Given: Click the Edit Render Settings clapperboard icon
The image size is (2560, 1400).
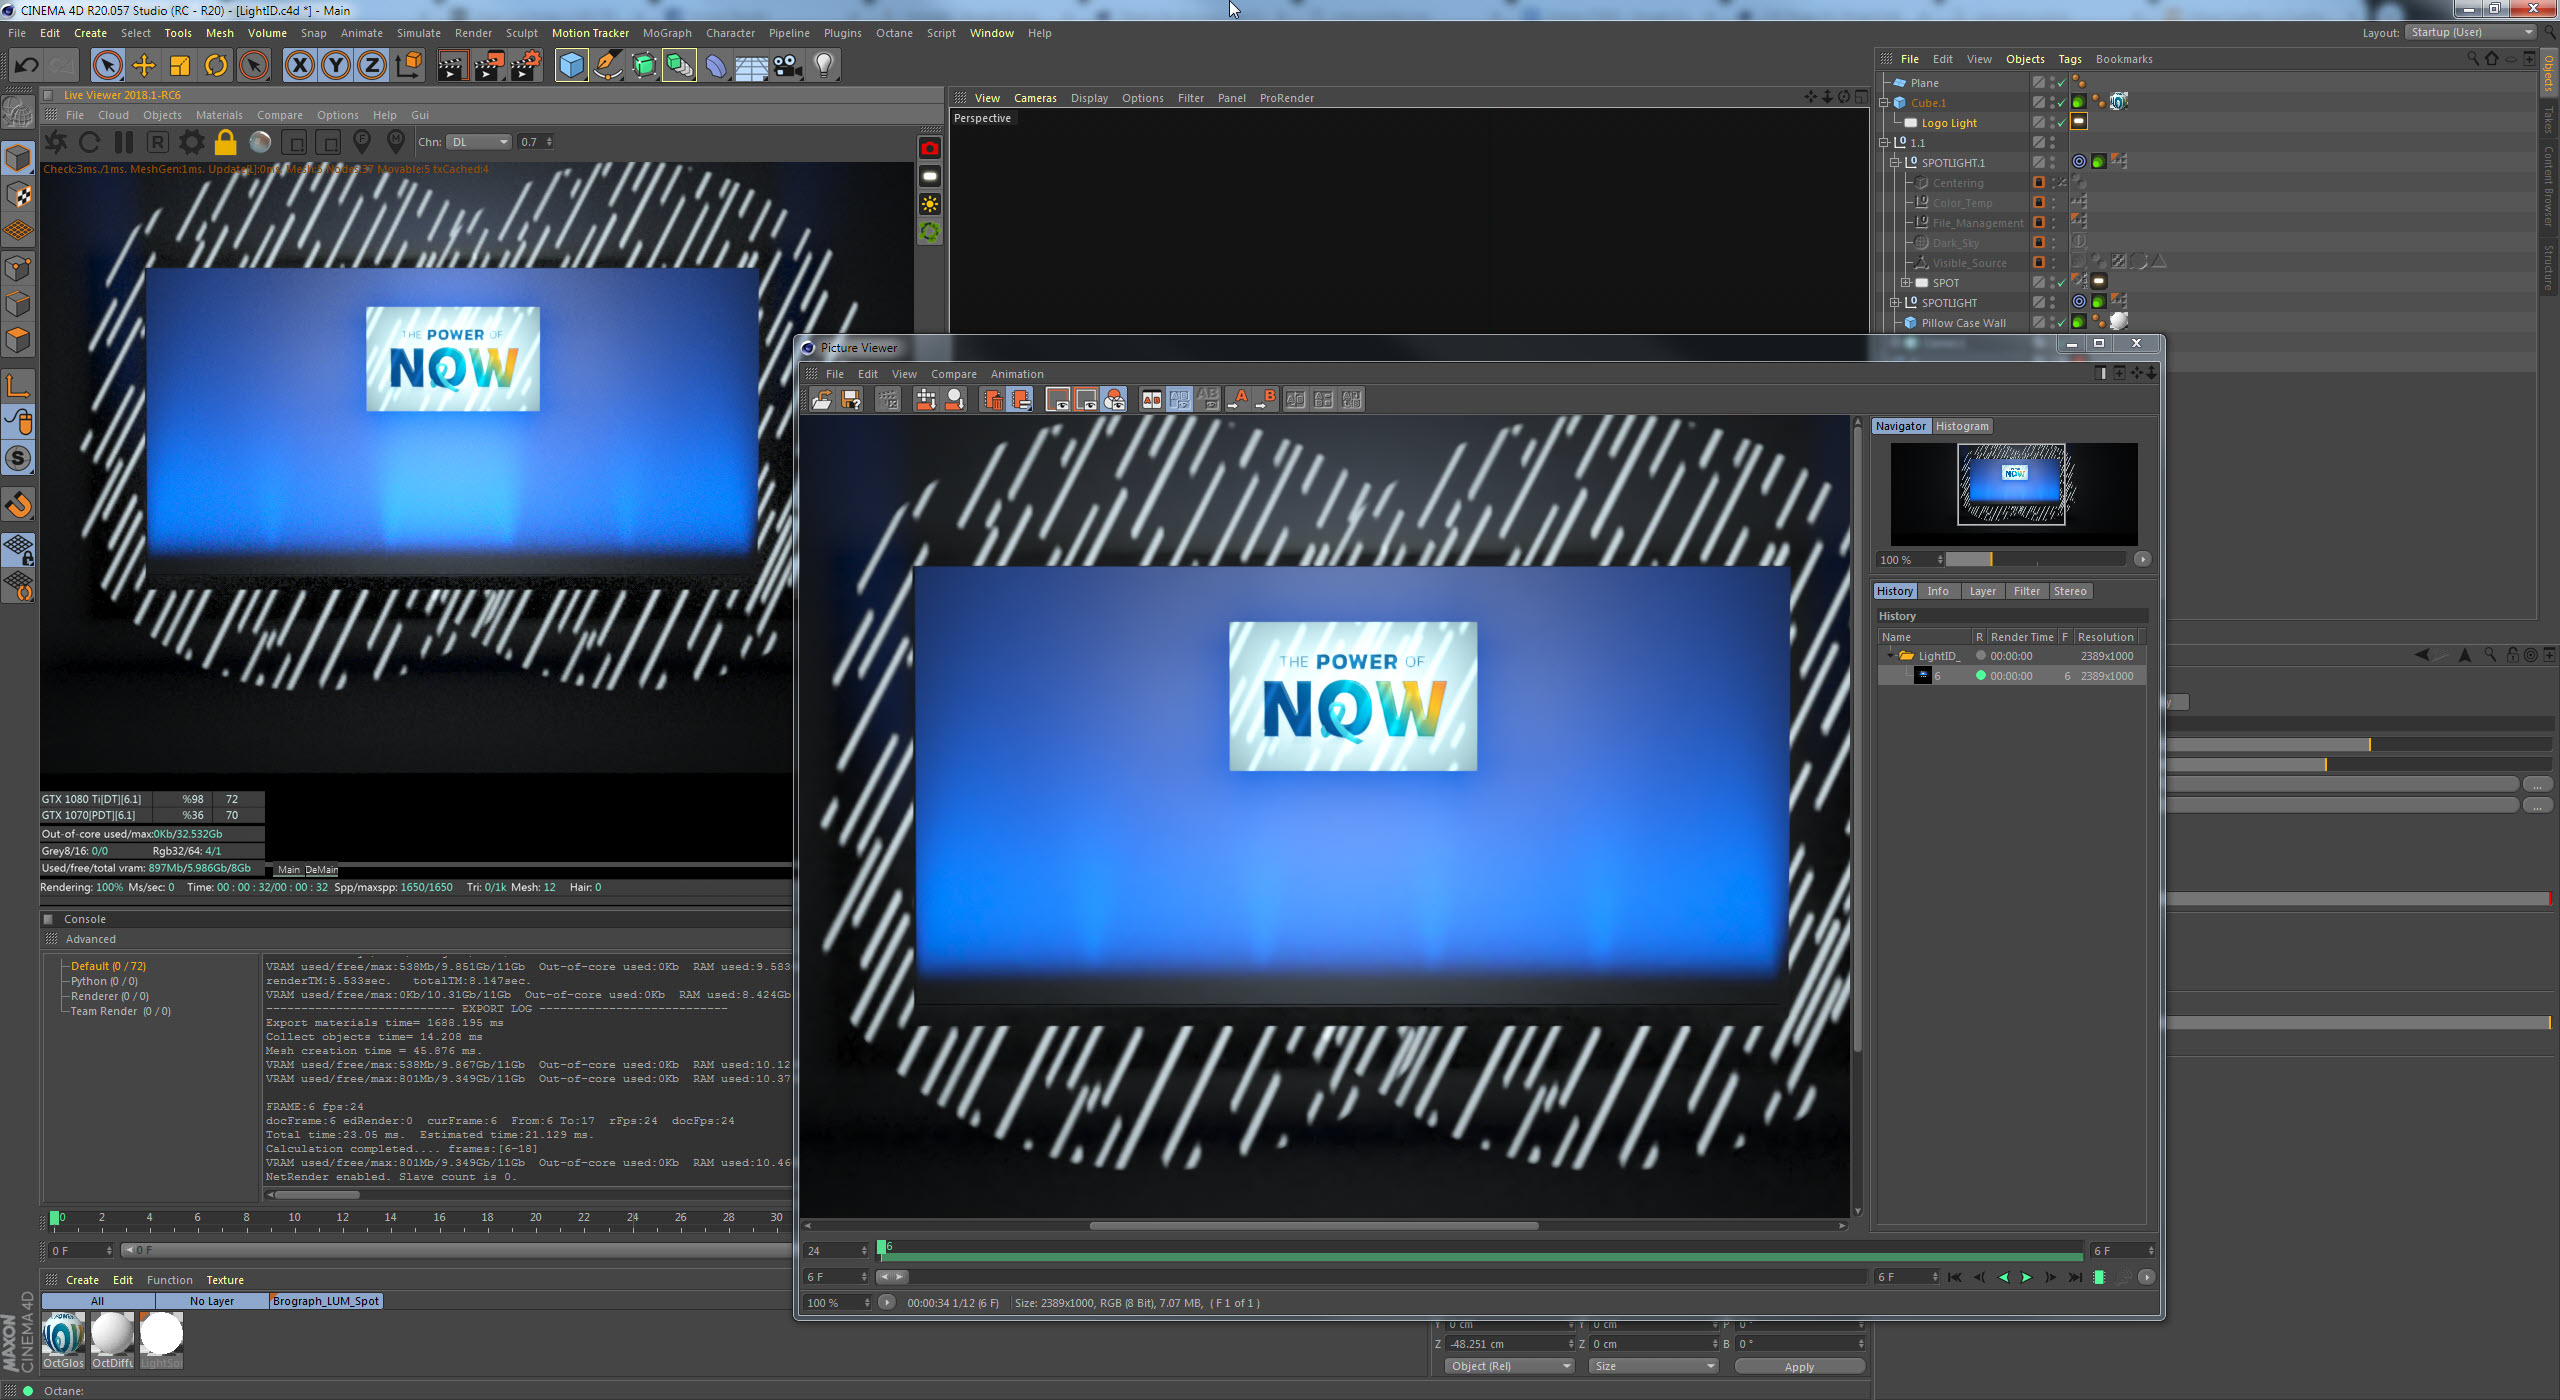Looking at the screenshot, I should (525, 66).
